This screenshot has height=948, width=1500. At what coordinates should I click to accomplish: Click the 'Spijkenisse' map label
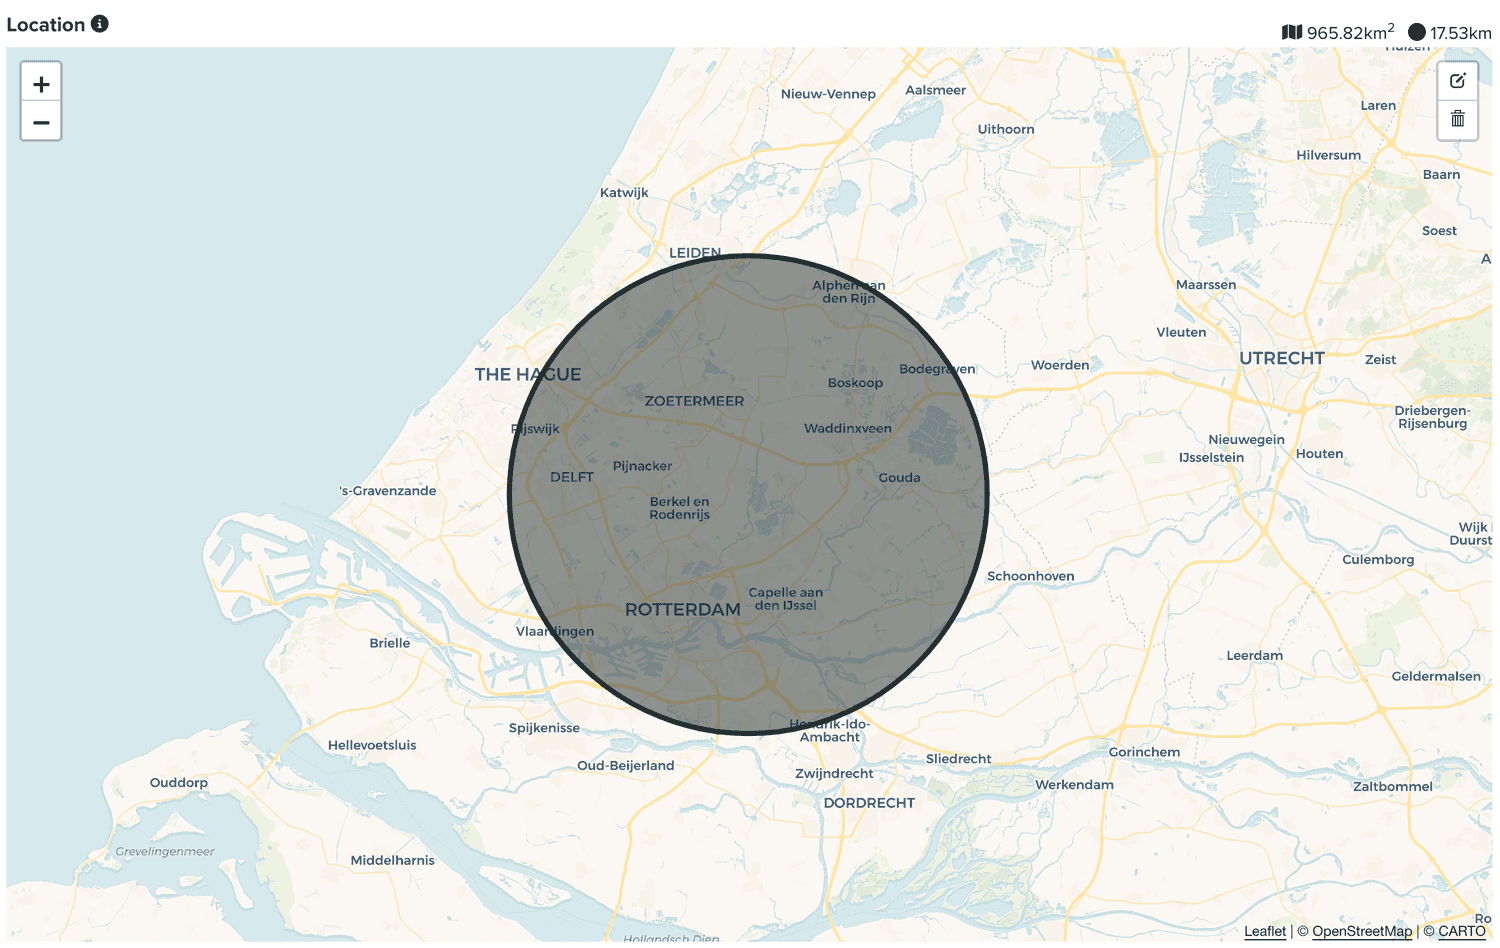pos(544,728)
